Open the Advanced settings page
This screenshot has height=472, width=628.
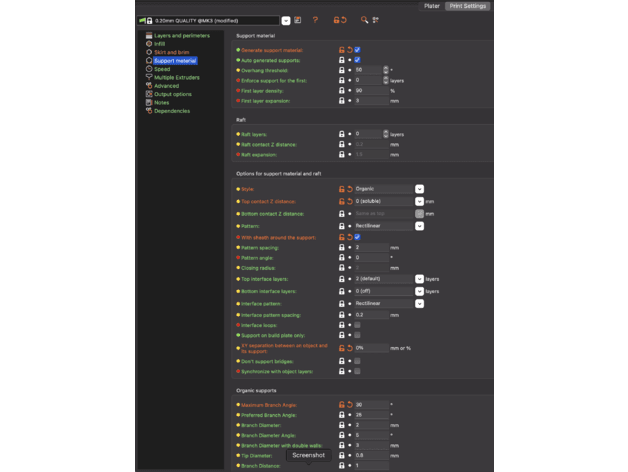(167, 86)
